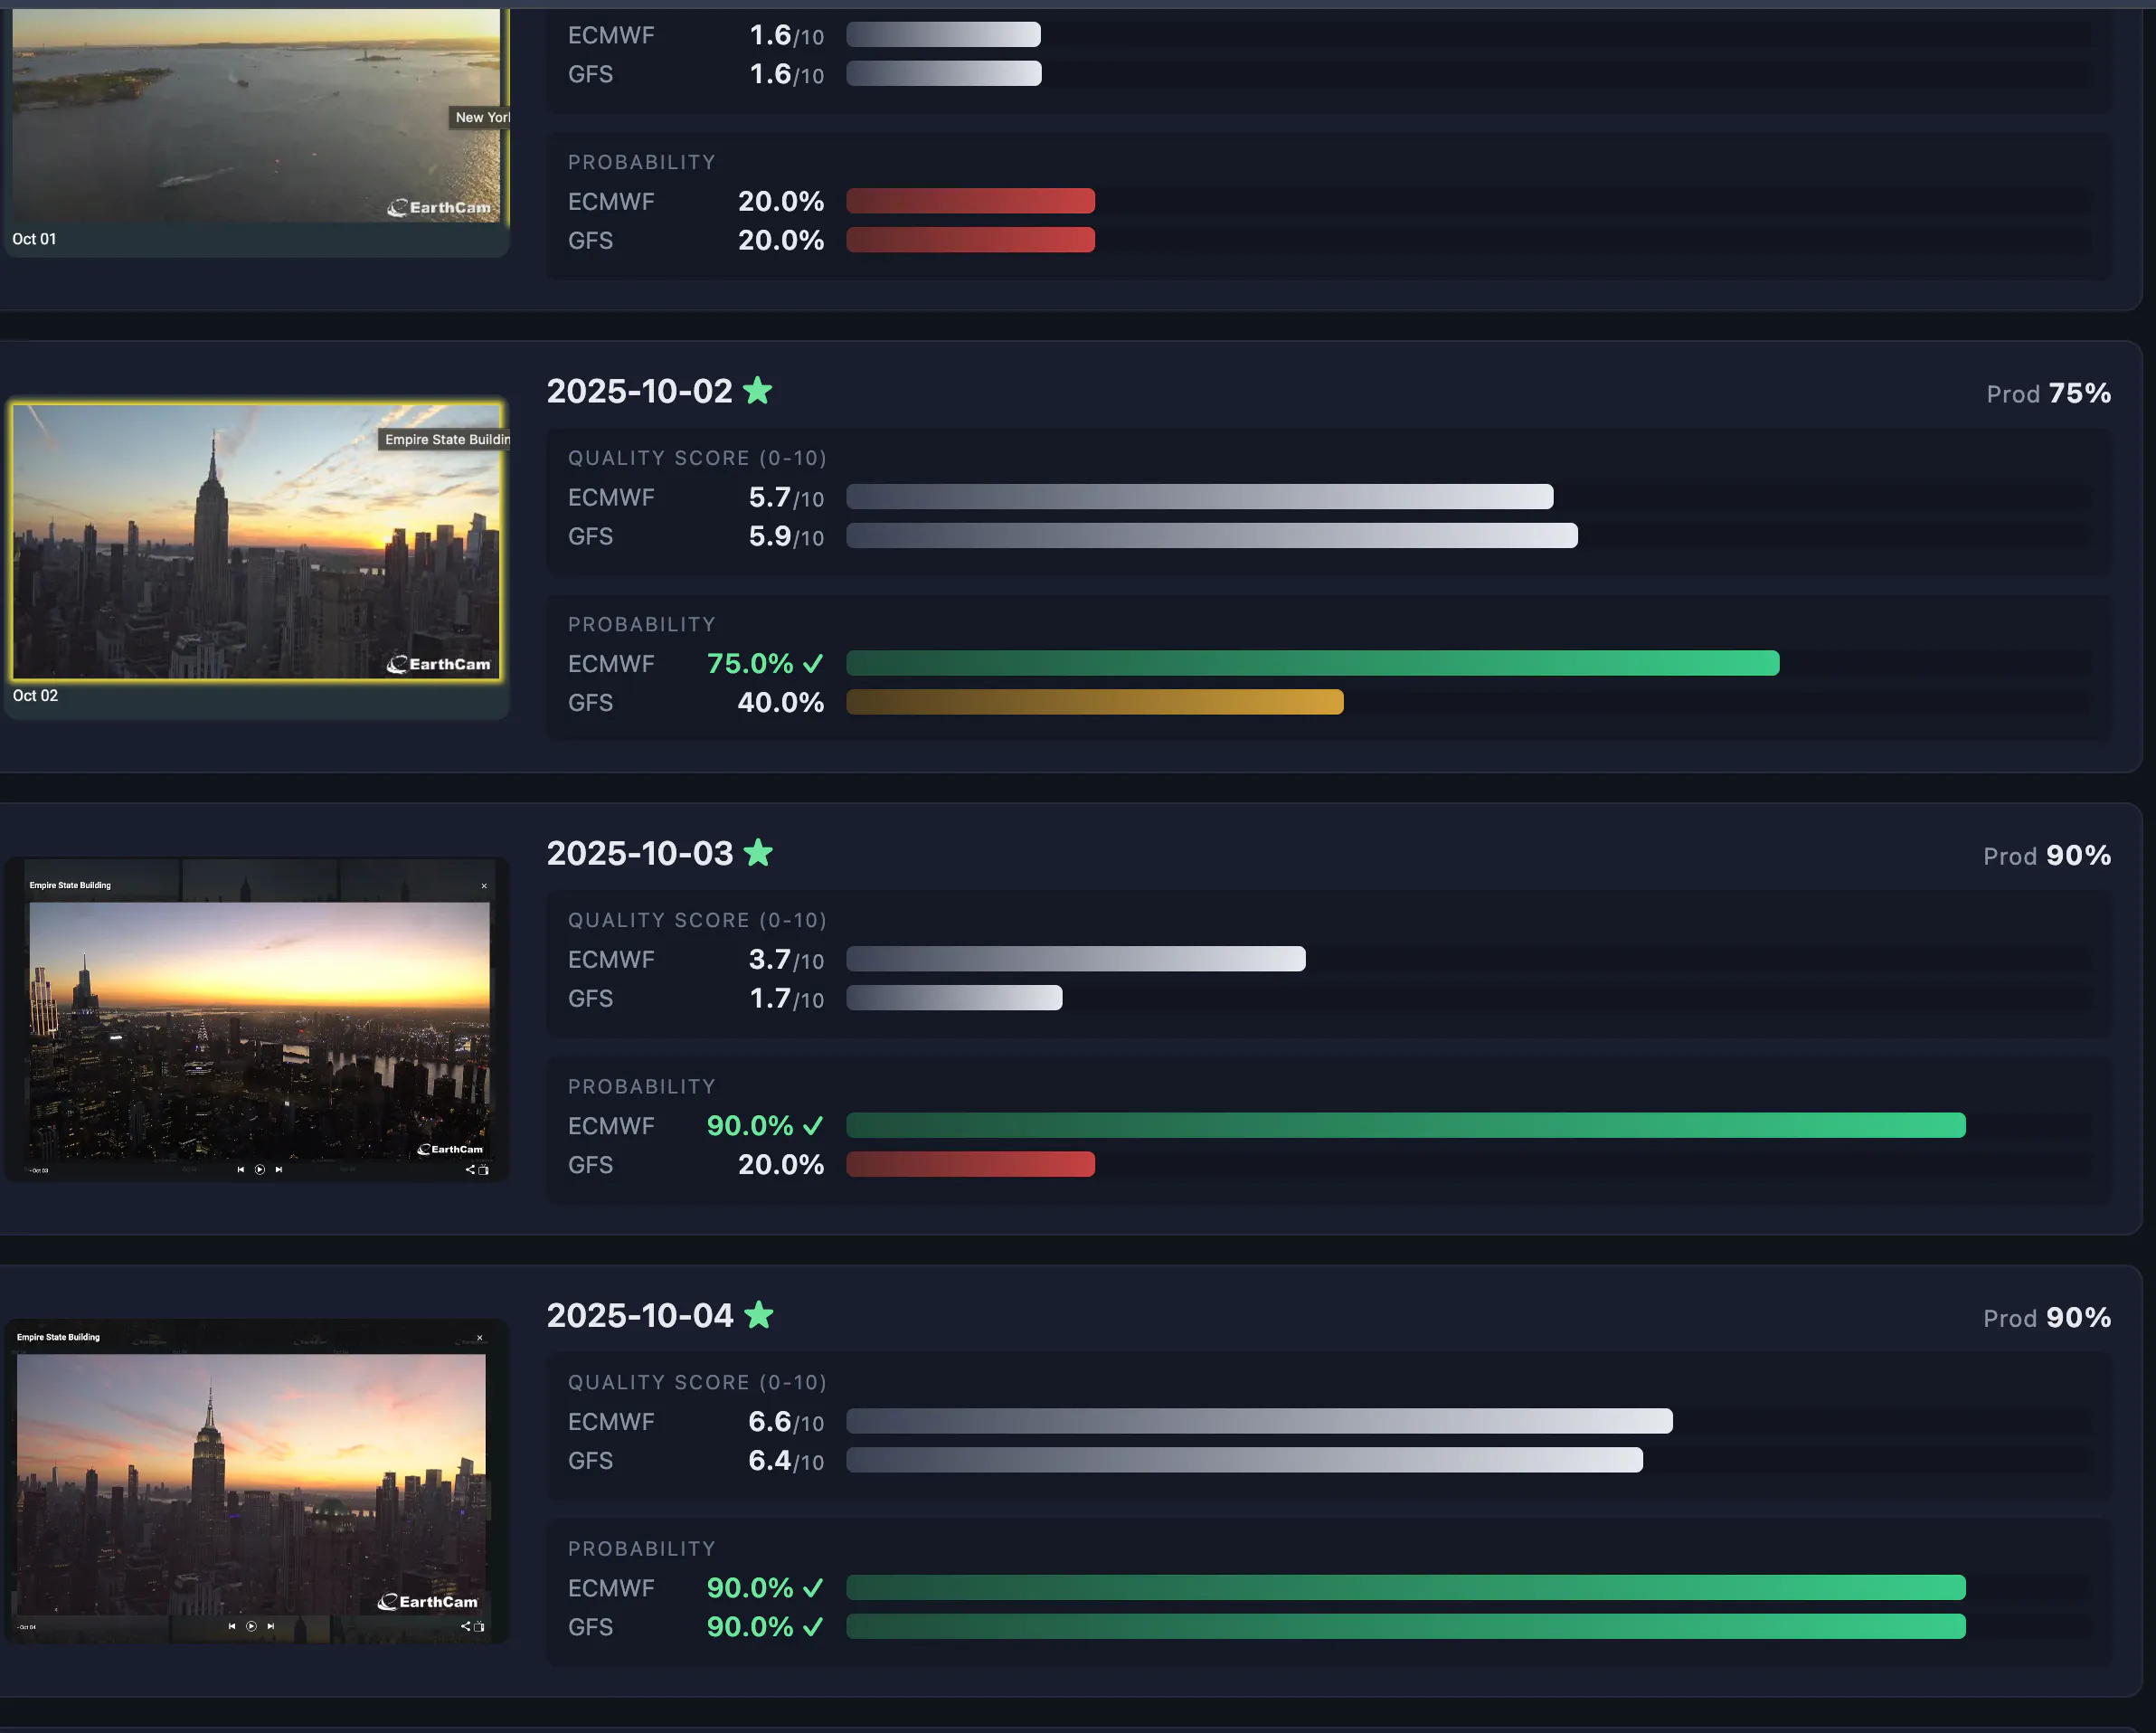Click the 40.0% GFS probability value
This screenshot has height=1733, width=2156.
780,702
